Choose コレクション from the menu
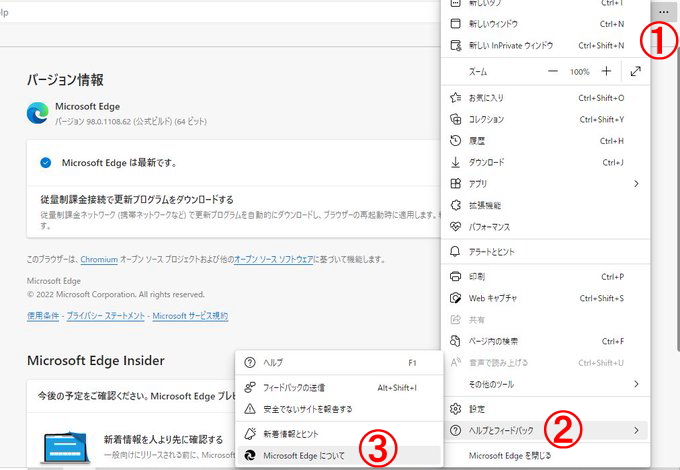 pyautogui.click(x=545, y=119)
